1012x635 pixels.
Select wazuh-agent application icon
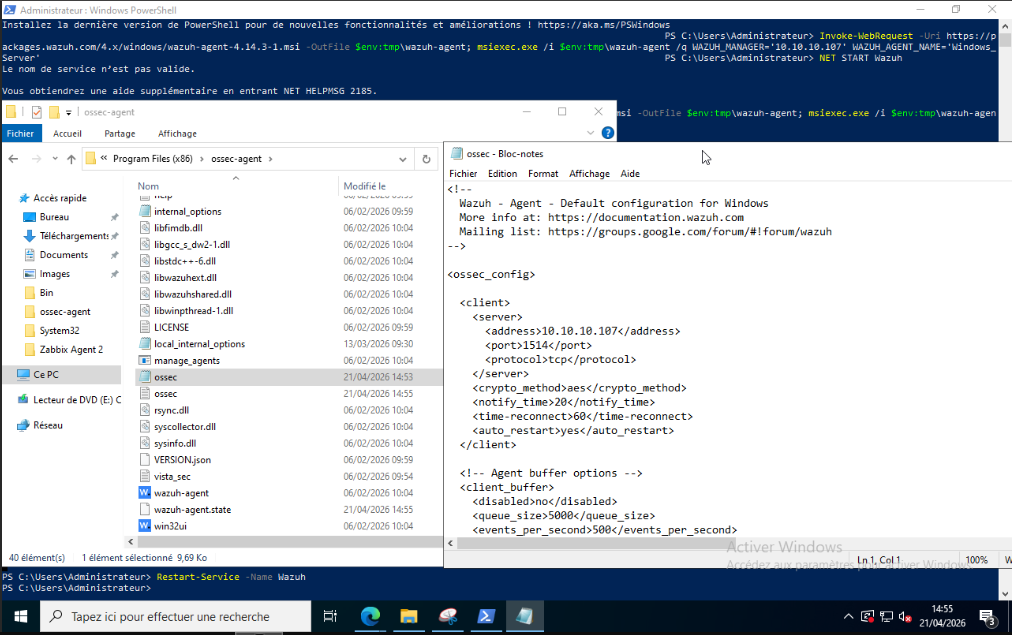(x=145, y=493)
